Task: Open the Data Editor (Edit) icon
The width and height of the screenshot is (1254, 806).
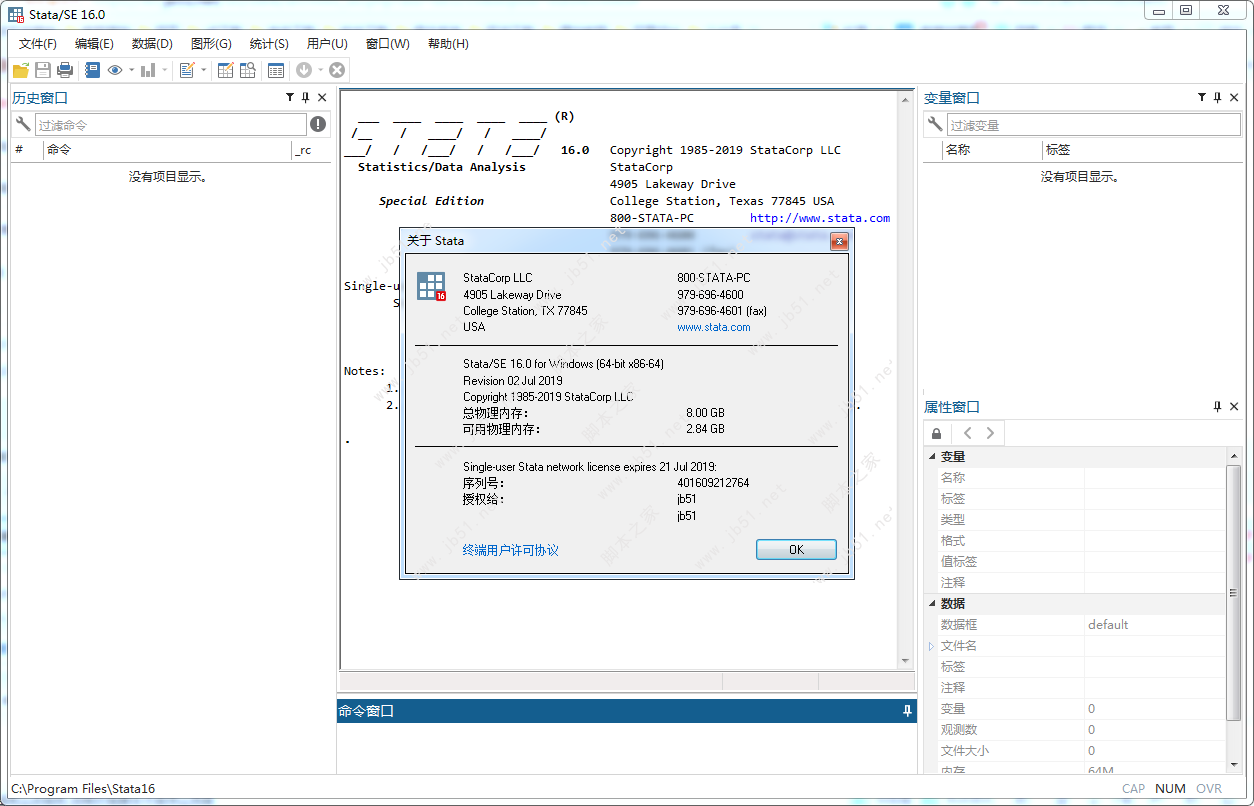Action: coord(226,70)
